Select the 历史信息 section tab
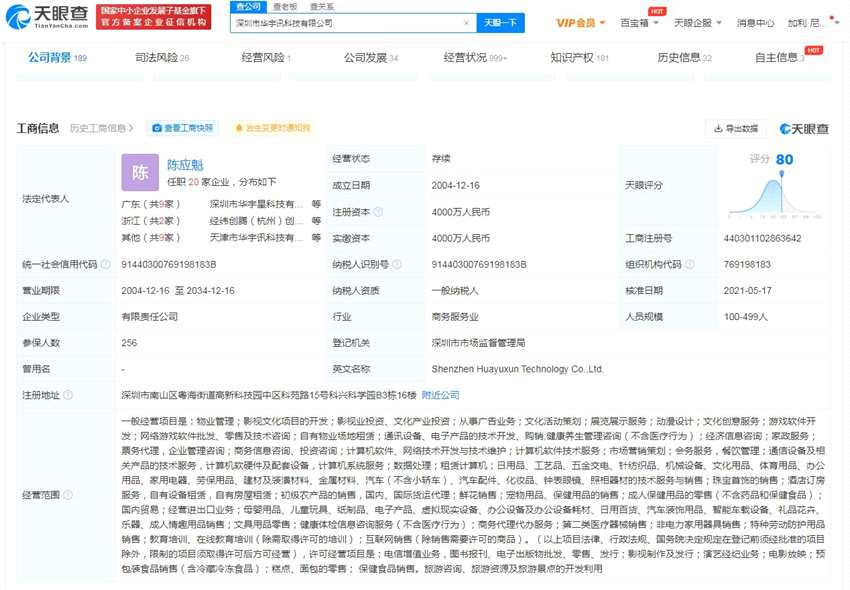The height and width of the screenshot is (590, 850). pos(684,57)
